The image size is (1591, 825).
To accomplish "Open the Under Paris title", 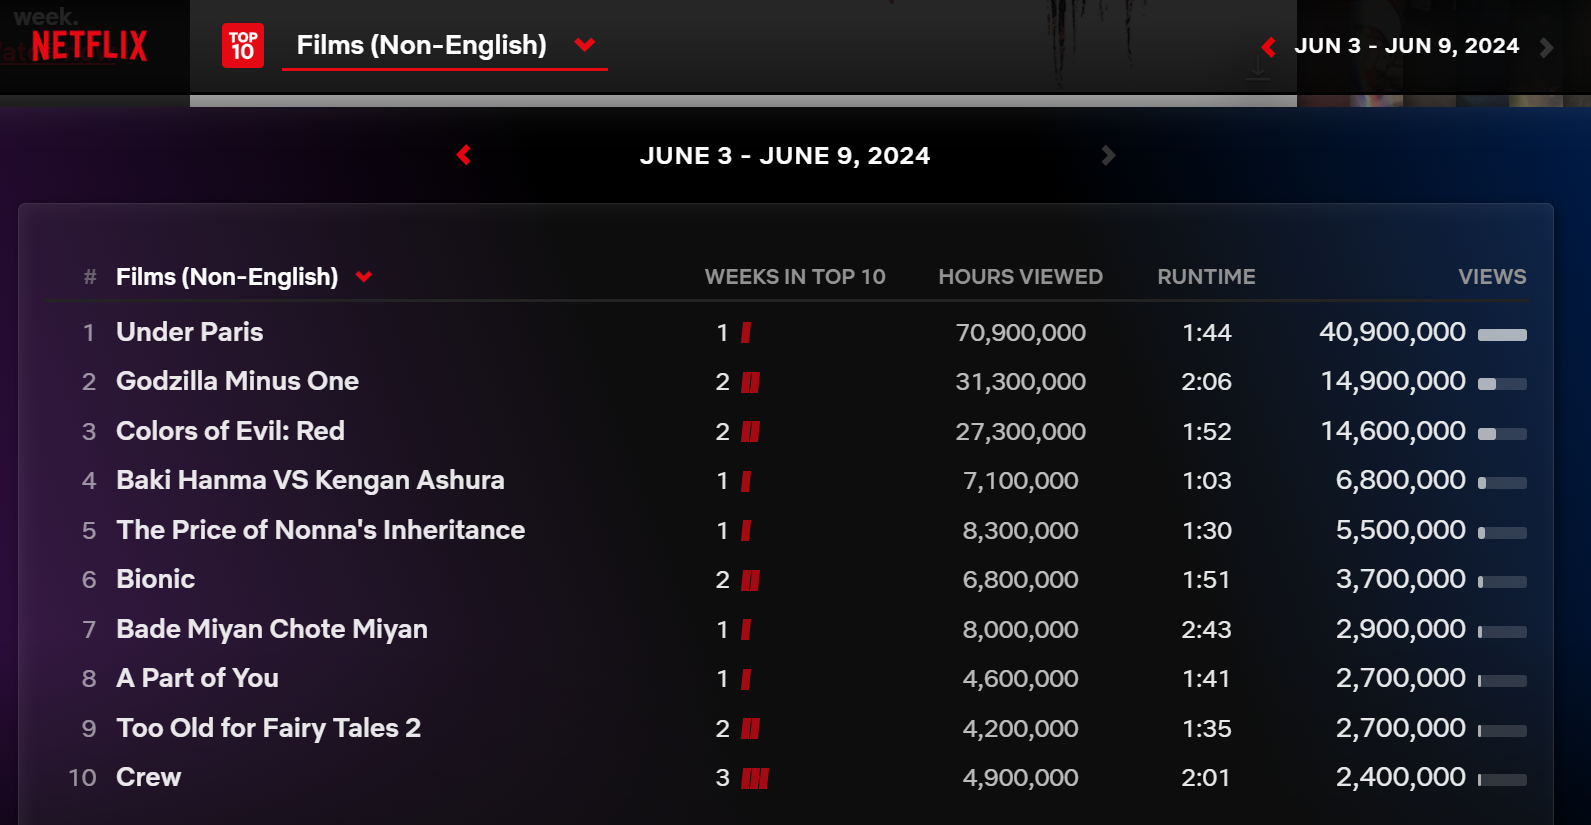I will pyautogui.click(x=190, y=332).
